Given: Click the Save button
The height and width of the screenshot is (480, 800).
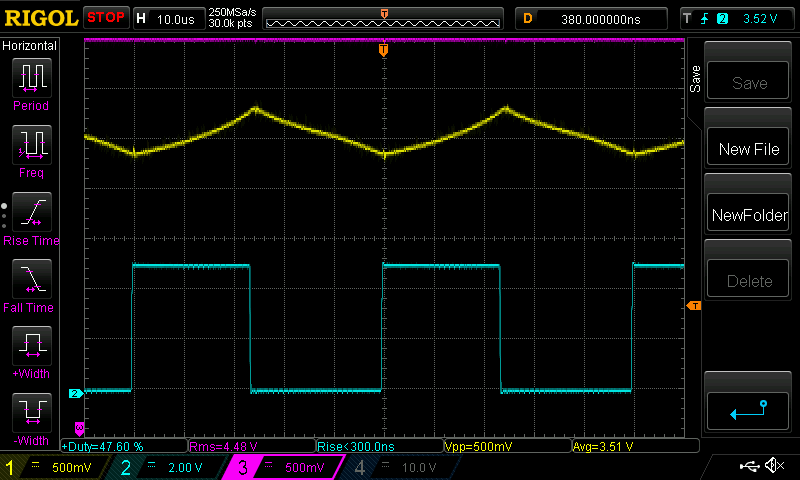Looking at the screenshot, I should point(749,83).
